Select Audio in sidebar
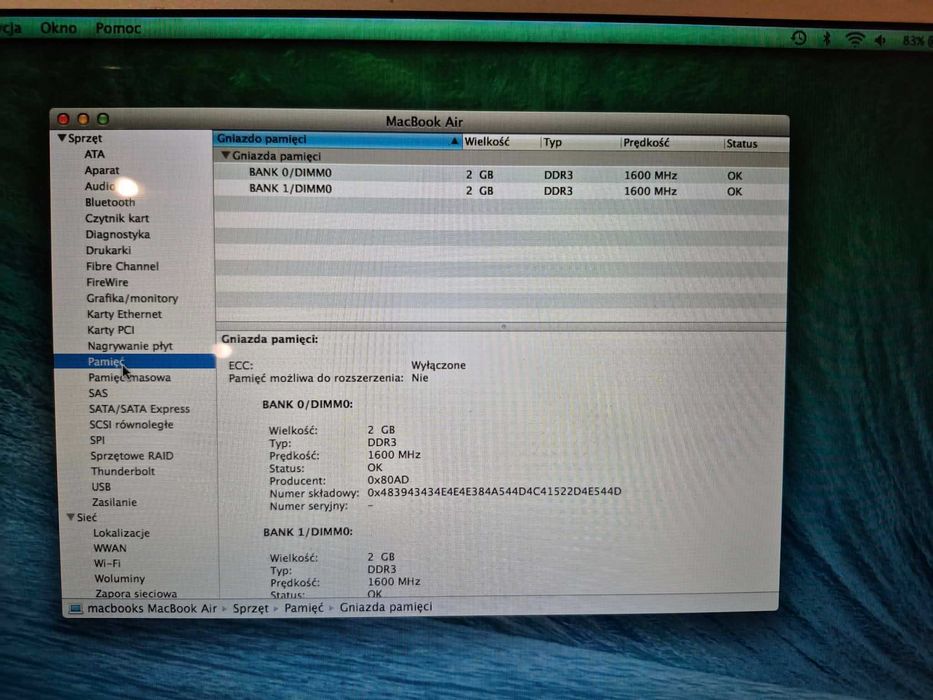This screenshot has height=700, width=933. coord(100,186)
